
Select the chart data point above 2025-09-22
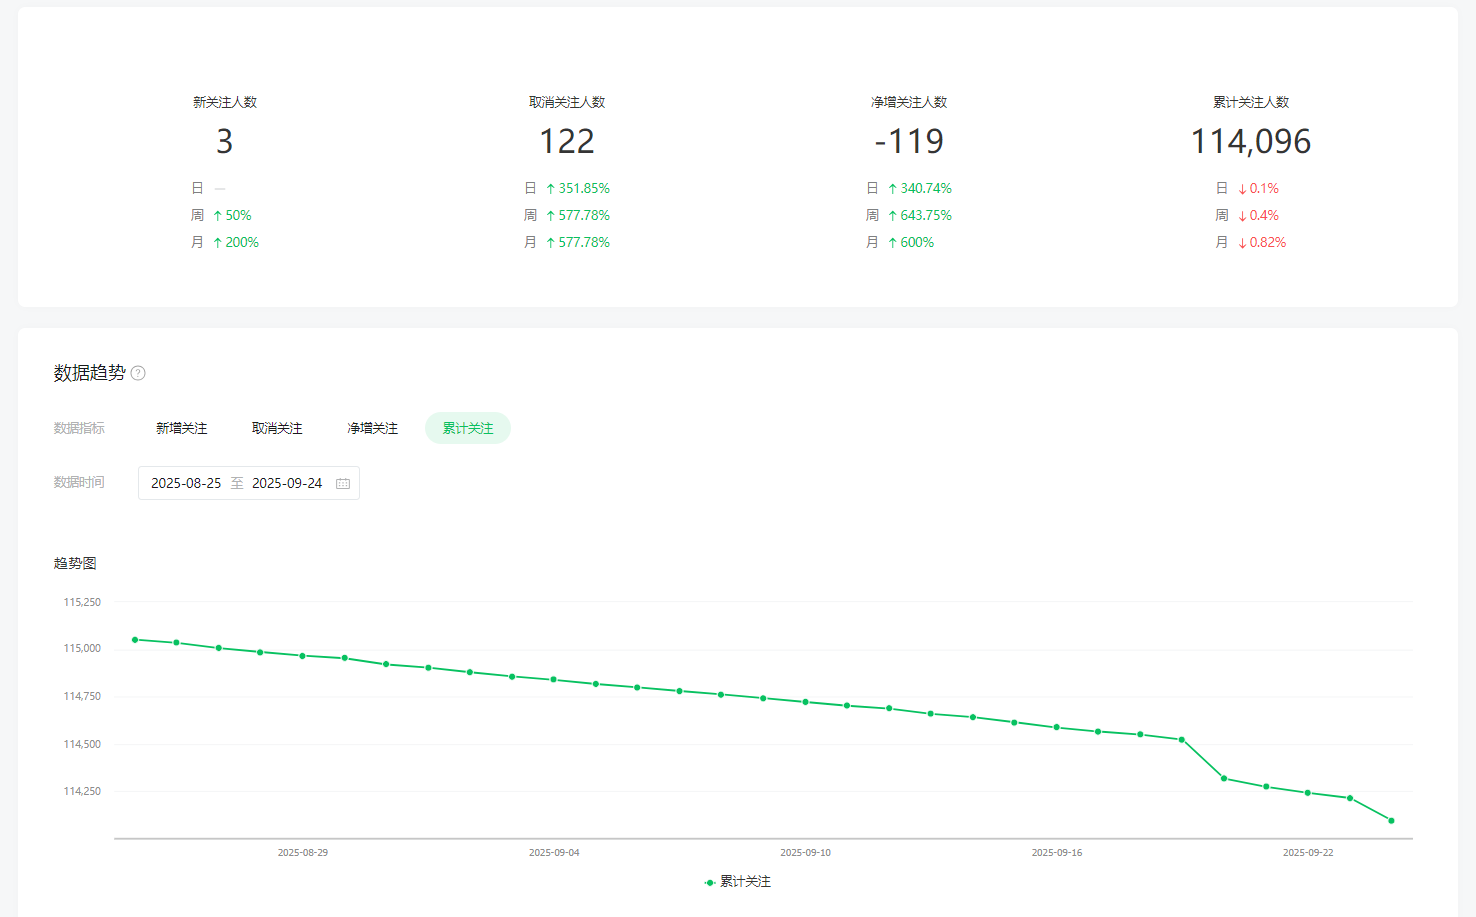[1308, 793]
